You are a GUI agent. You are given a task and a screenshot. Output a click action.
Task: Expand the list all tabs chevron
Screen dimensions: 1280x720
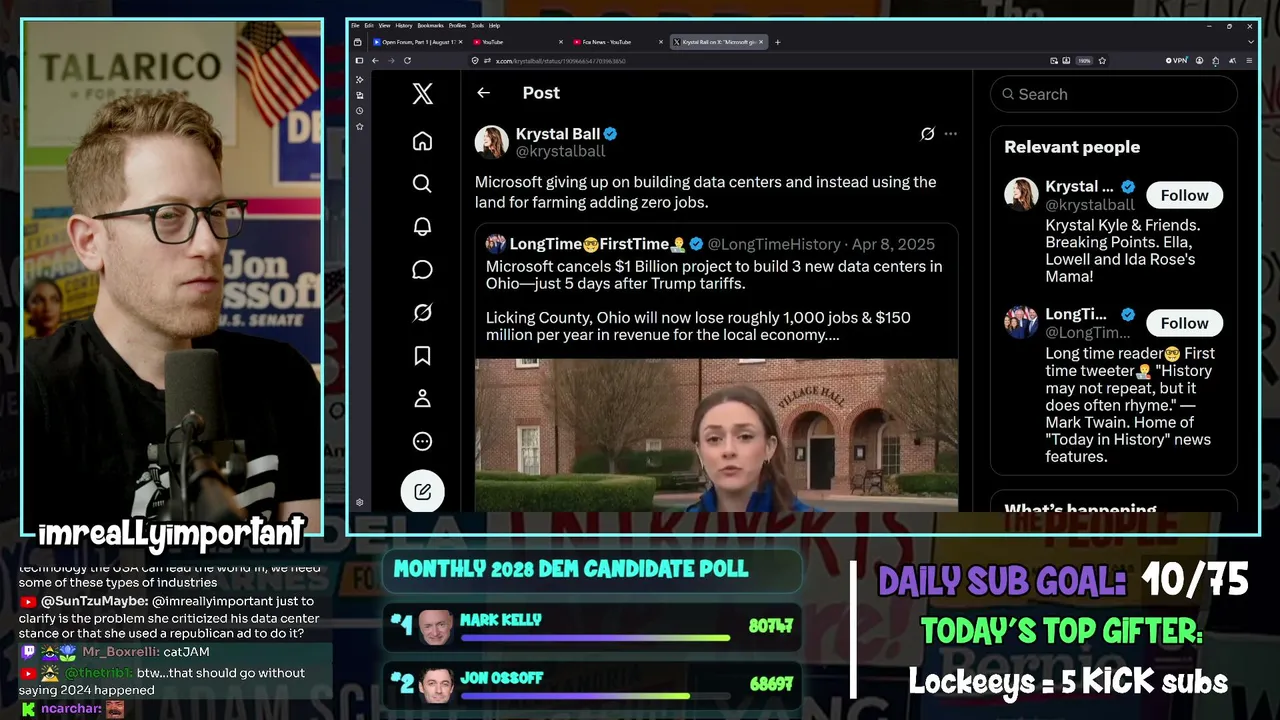click(1250, 42)
